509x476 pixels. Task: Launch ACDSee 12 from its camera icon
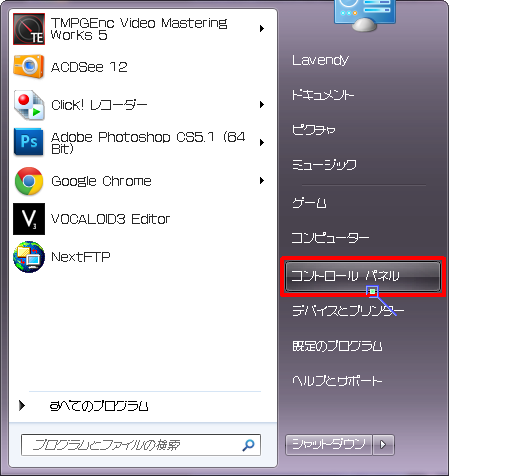[x=29, y=67]
